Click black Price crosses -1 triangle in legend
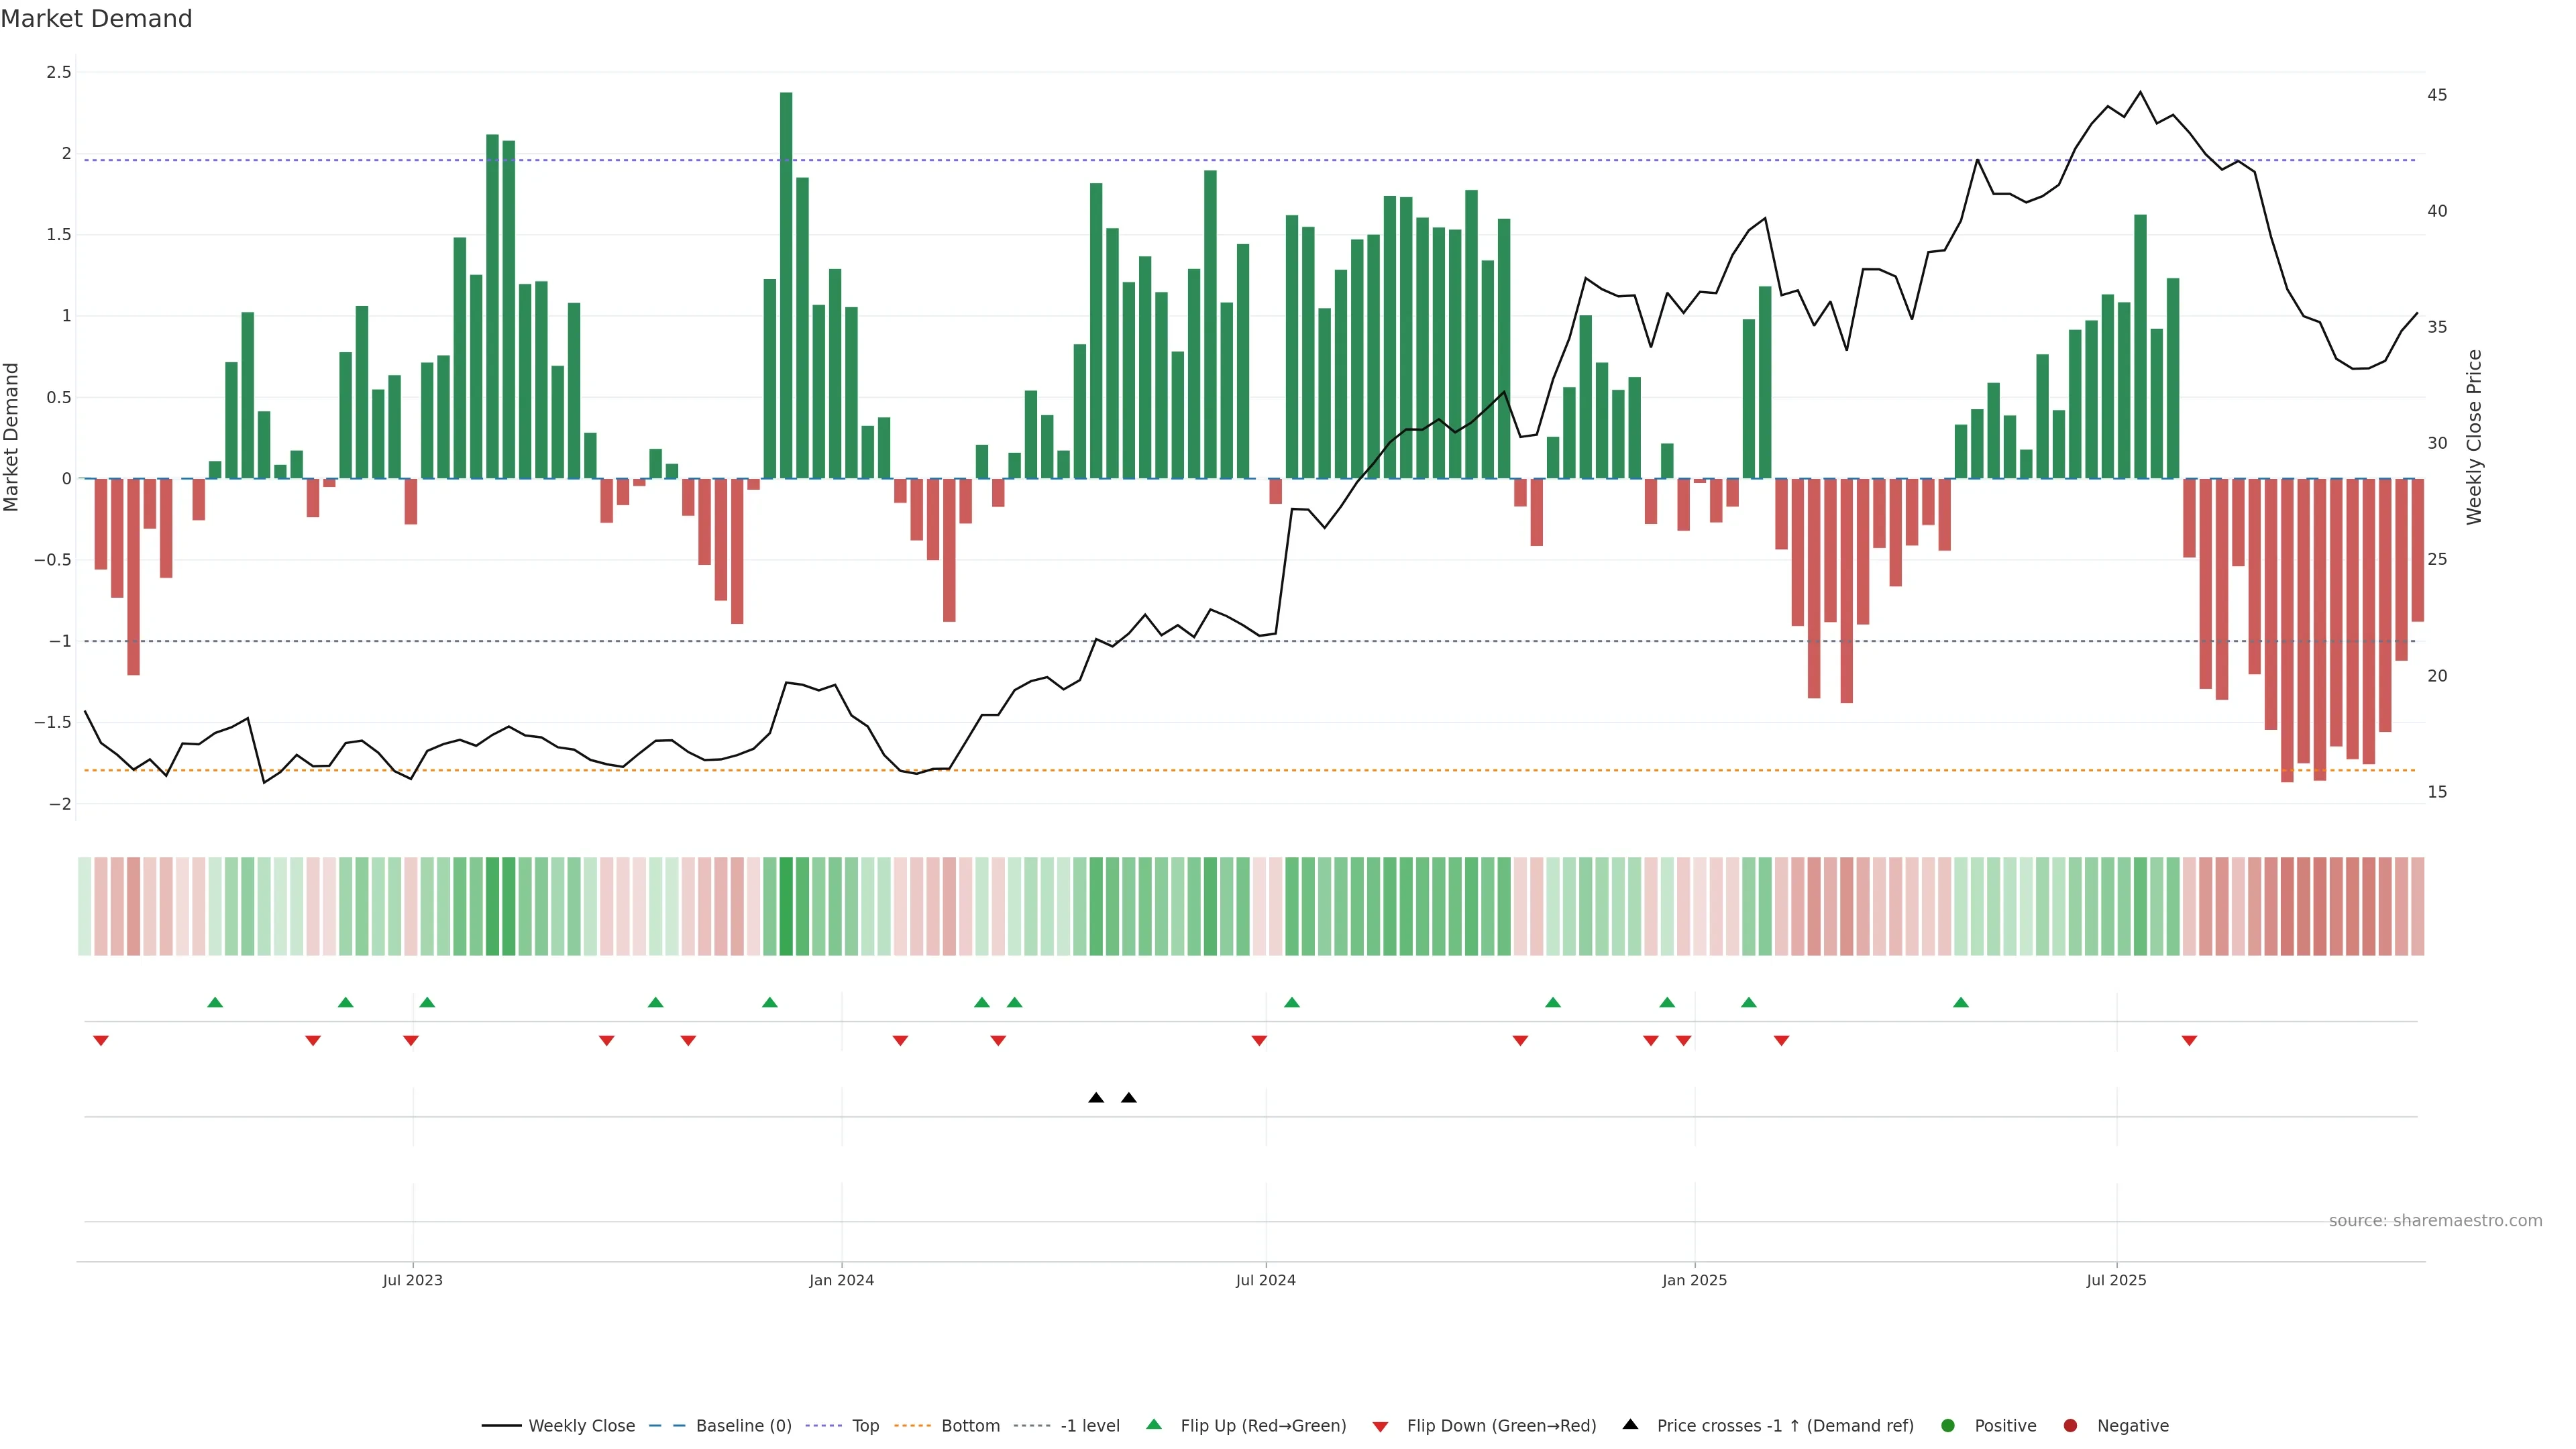Image resolution: width=2576 pixels, height=1449 pixels. point(1630,1424)
